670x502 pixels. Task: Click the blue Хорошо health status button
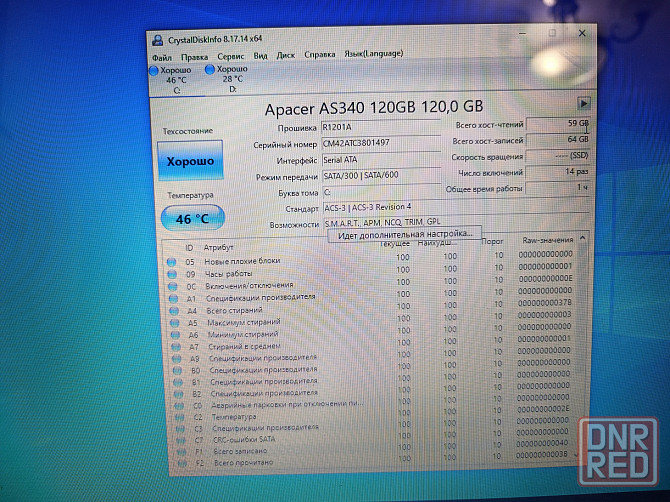click(x=190, y=161)
